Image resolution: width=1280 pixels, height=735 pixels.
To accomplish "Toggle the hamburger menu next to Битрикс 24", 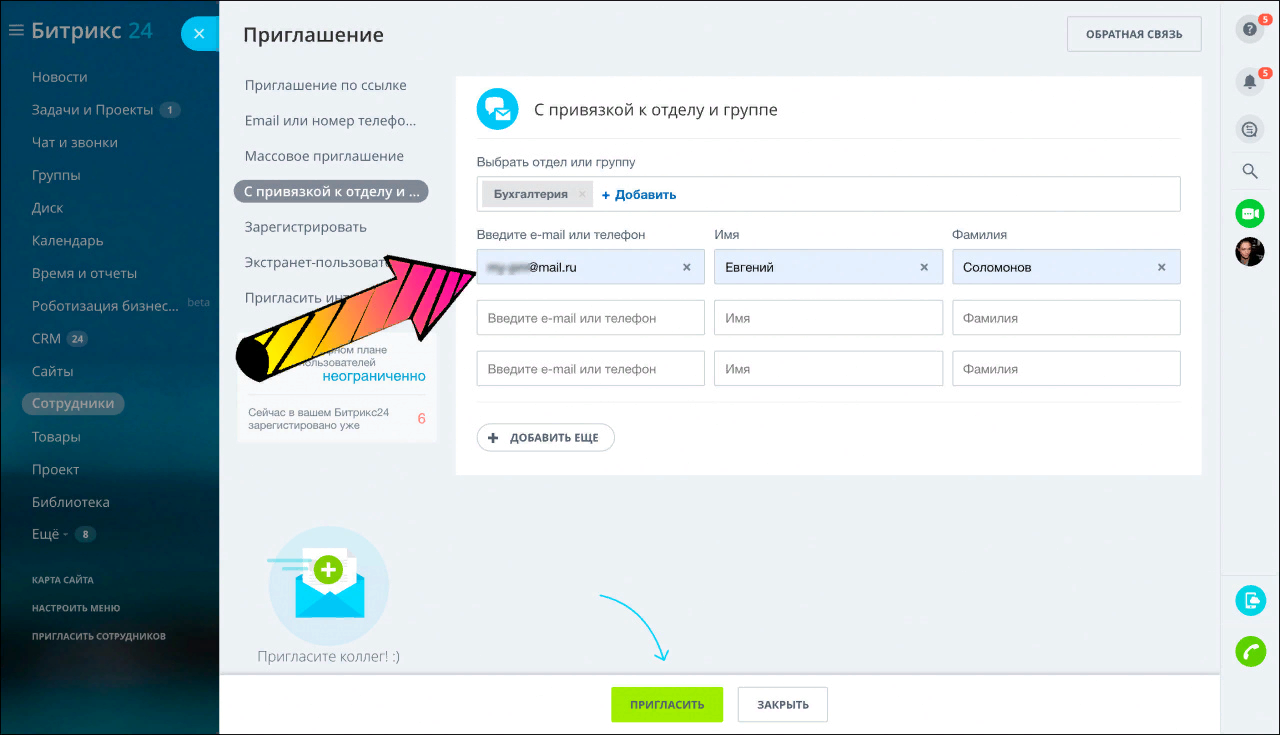I will click(x=16, y=31).
